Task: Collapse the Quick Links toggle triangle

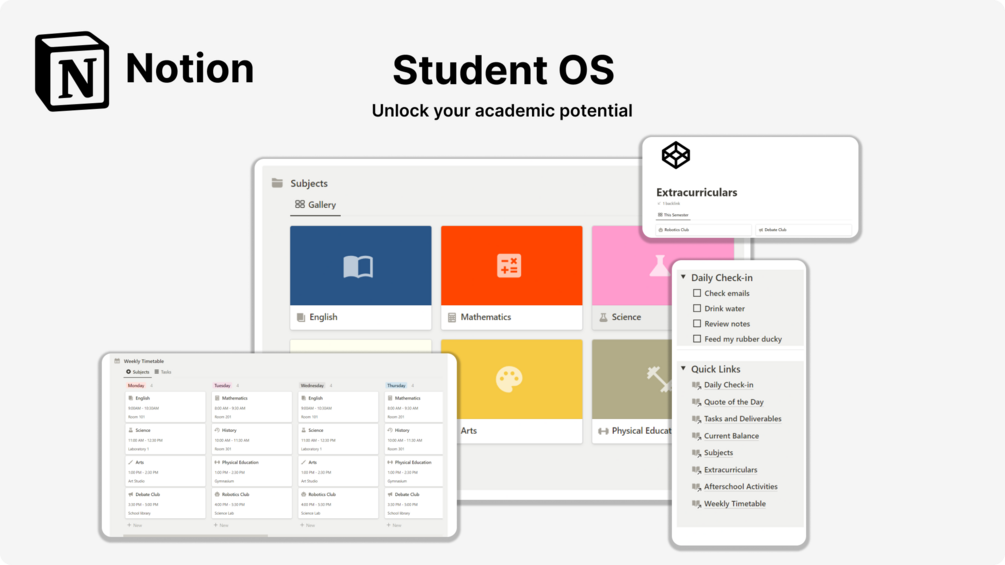Action: tap(683, 369)
